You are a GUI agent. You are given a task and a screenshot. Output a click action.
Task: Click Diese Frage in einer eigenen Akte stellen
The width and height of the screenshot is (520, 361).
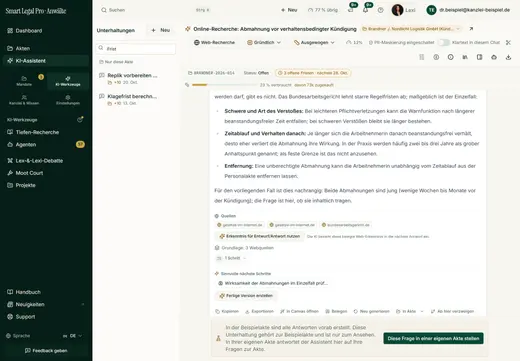click(433, 338)
